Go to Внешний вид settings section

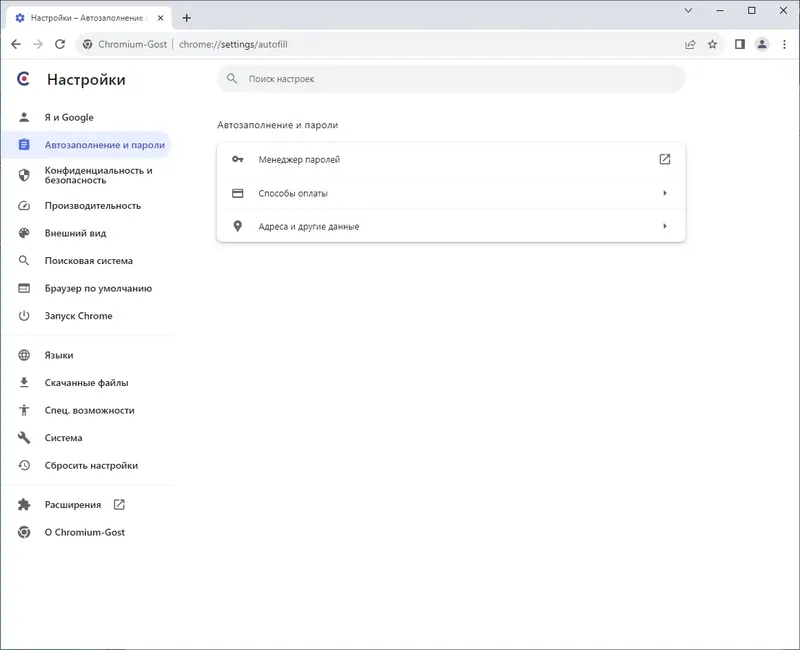75,233
